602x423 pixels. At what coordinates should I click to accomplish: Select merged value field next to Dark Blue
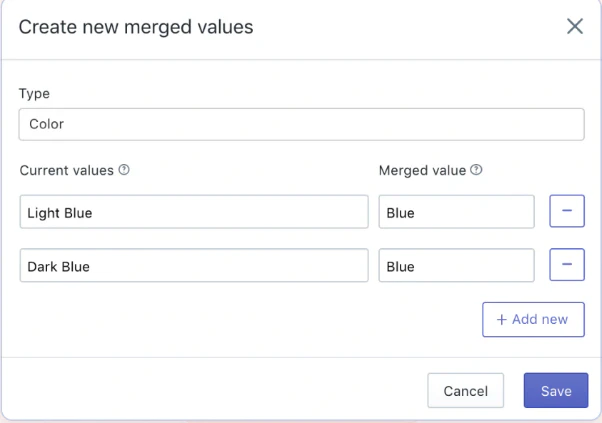pos(456,266)
